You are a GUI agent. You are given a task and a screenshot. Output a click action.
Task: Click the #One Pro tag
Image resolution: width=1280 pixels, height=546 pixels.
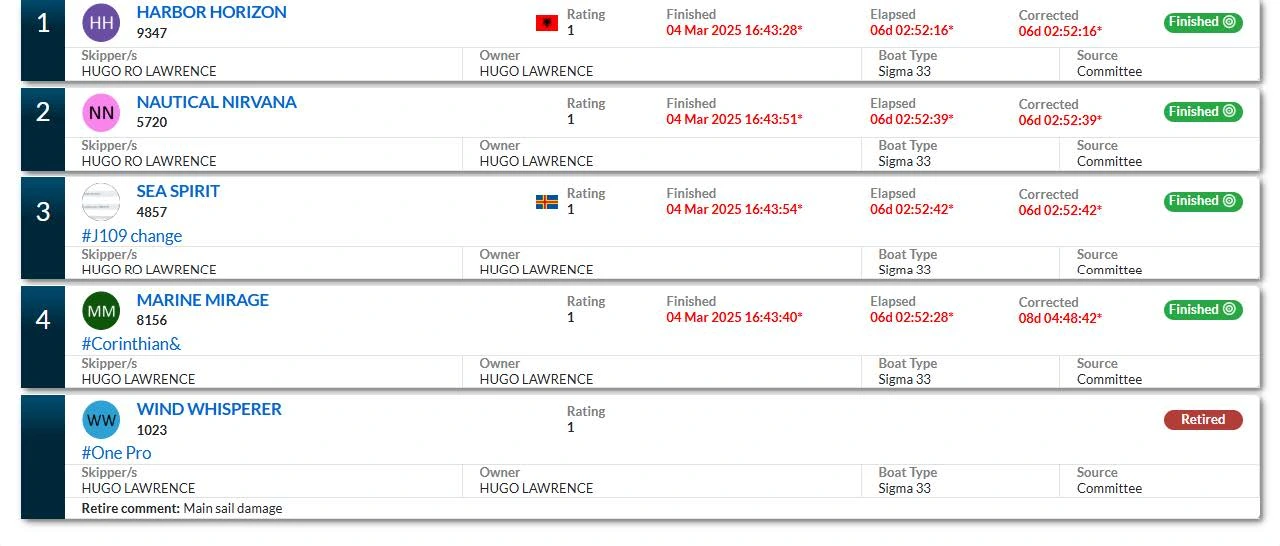(x=117, y=453)
